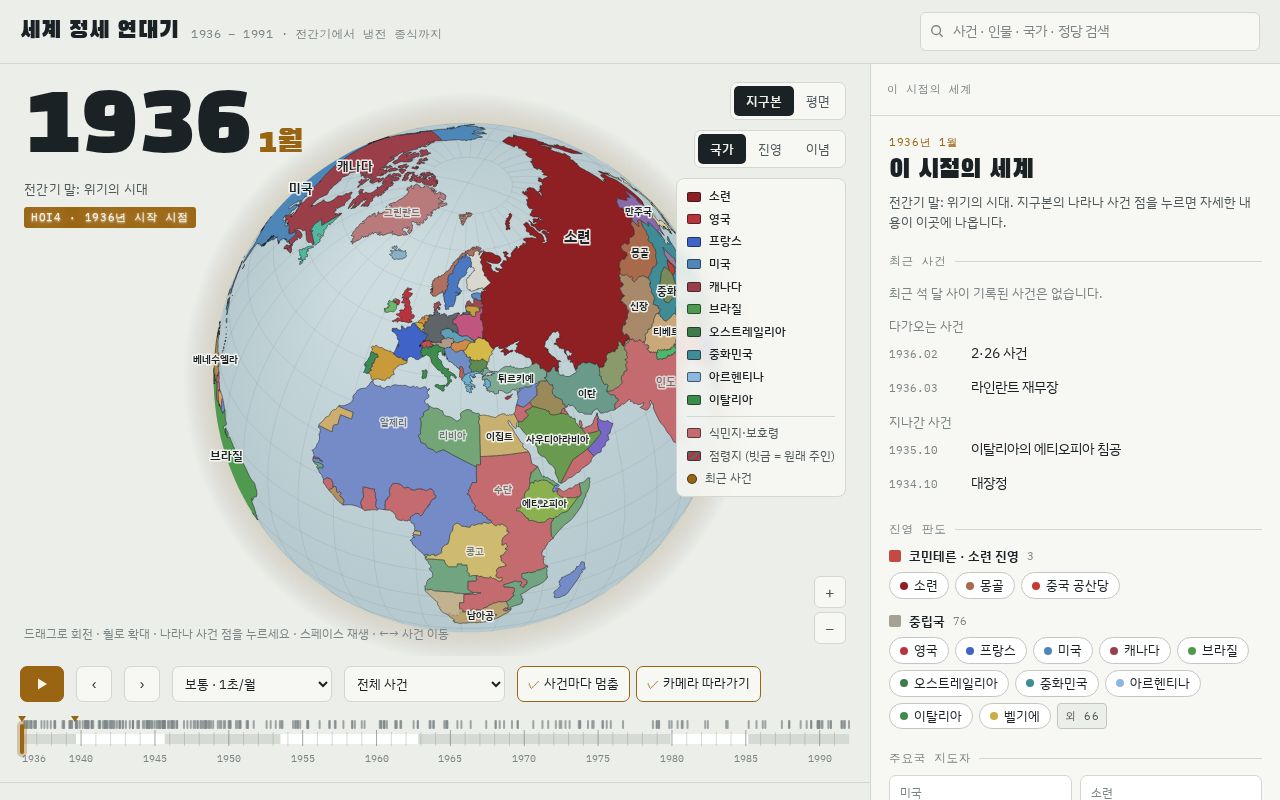Select 소련 chip in 코민테른 faction
Image resolution: width=1280 pixels, height=800 pixels.
click(x=918, y=586)
